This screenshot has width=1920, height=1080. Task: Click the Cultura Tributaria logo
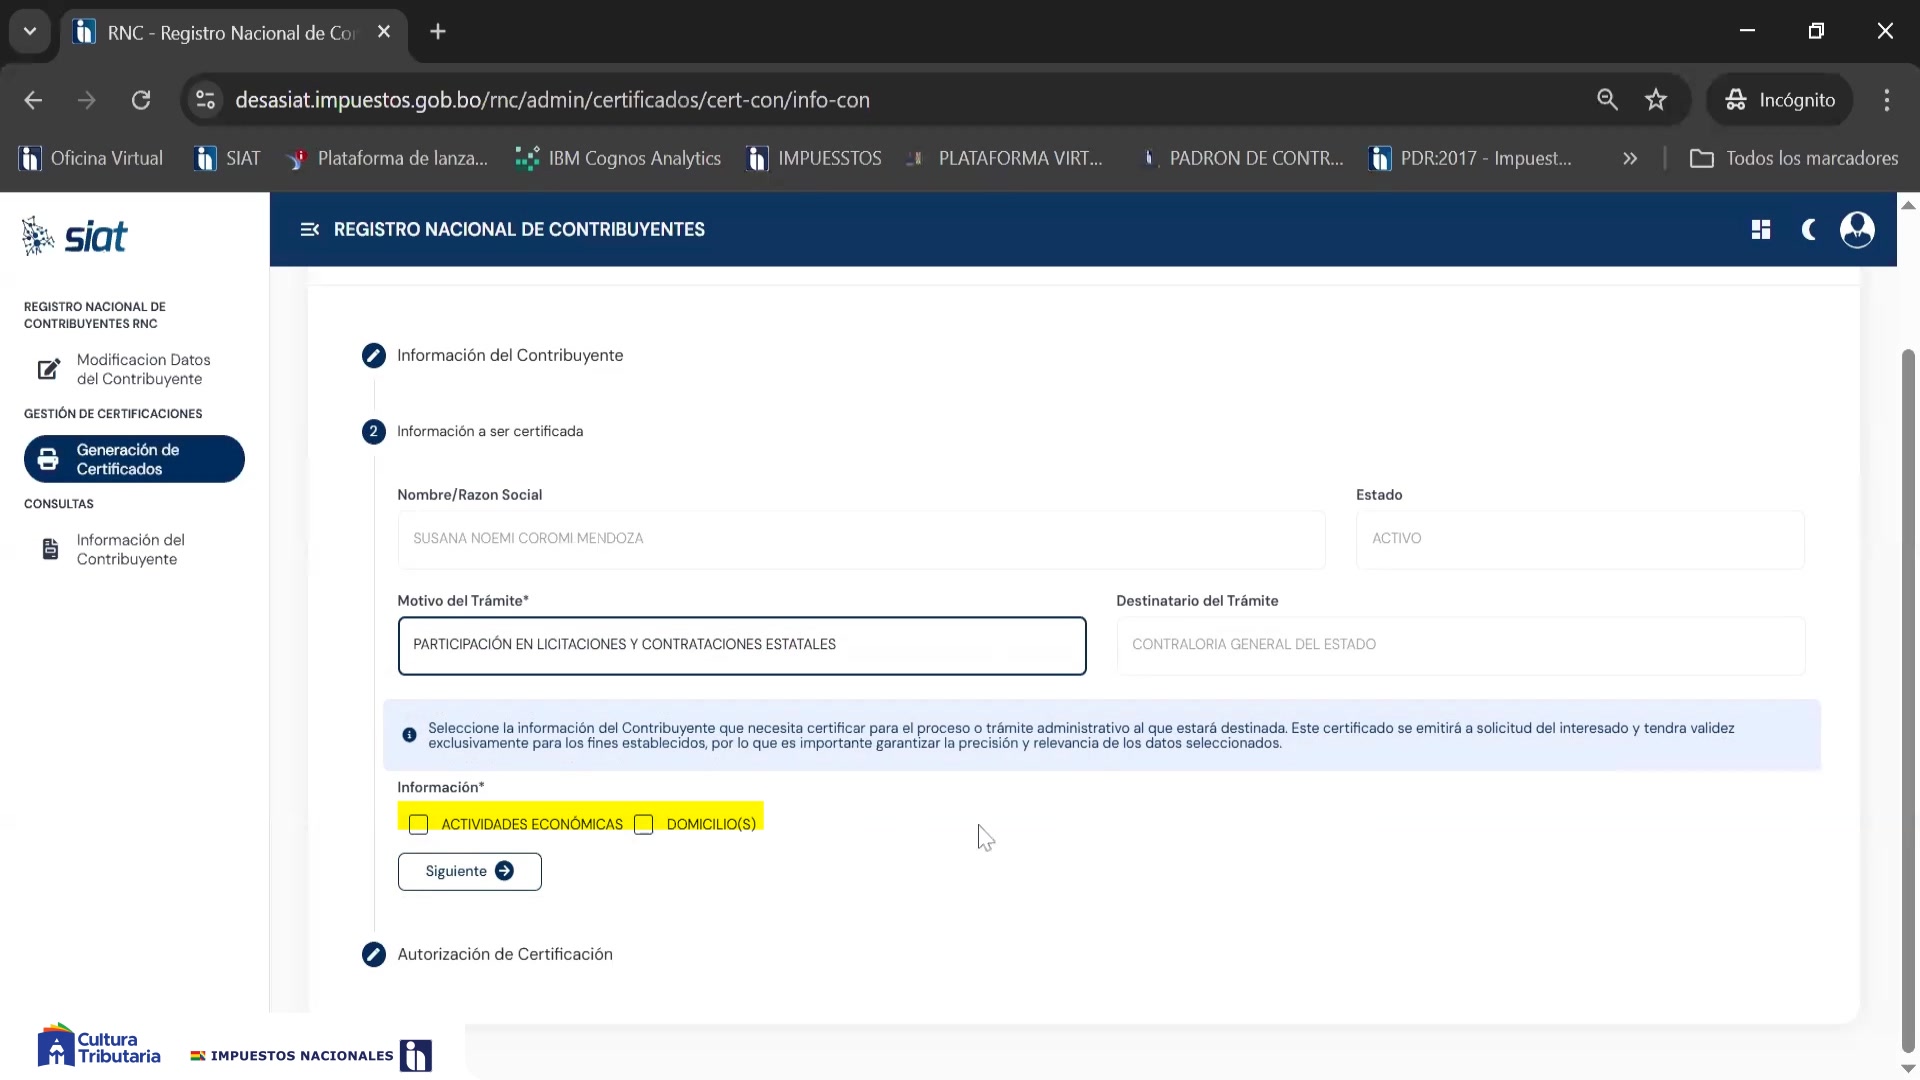coord(98,1046)
